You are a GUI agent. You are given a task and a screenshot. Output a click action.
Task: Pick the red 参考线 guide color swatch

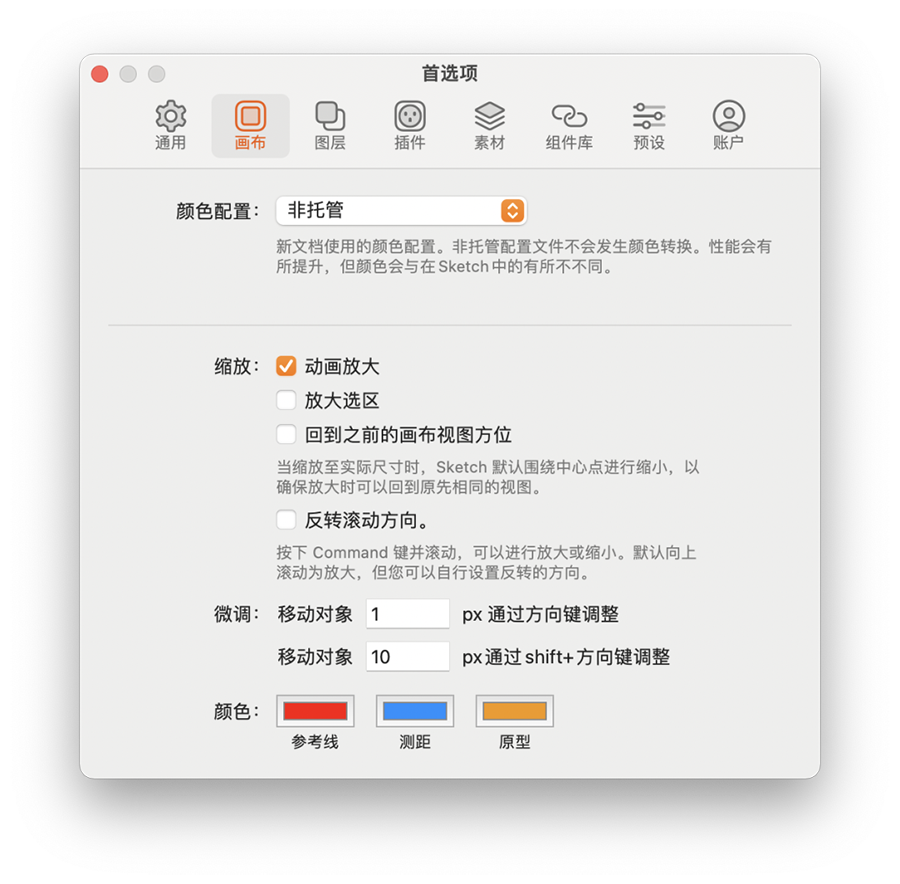(315, 711)
